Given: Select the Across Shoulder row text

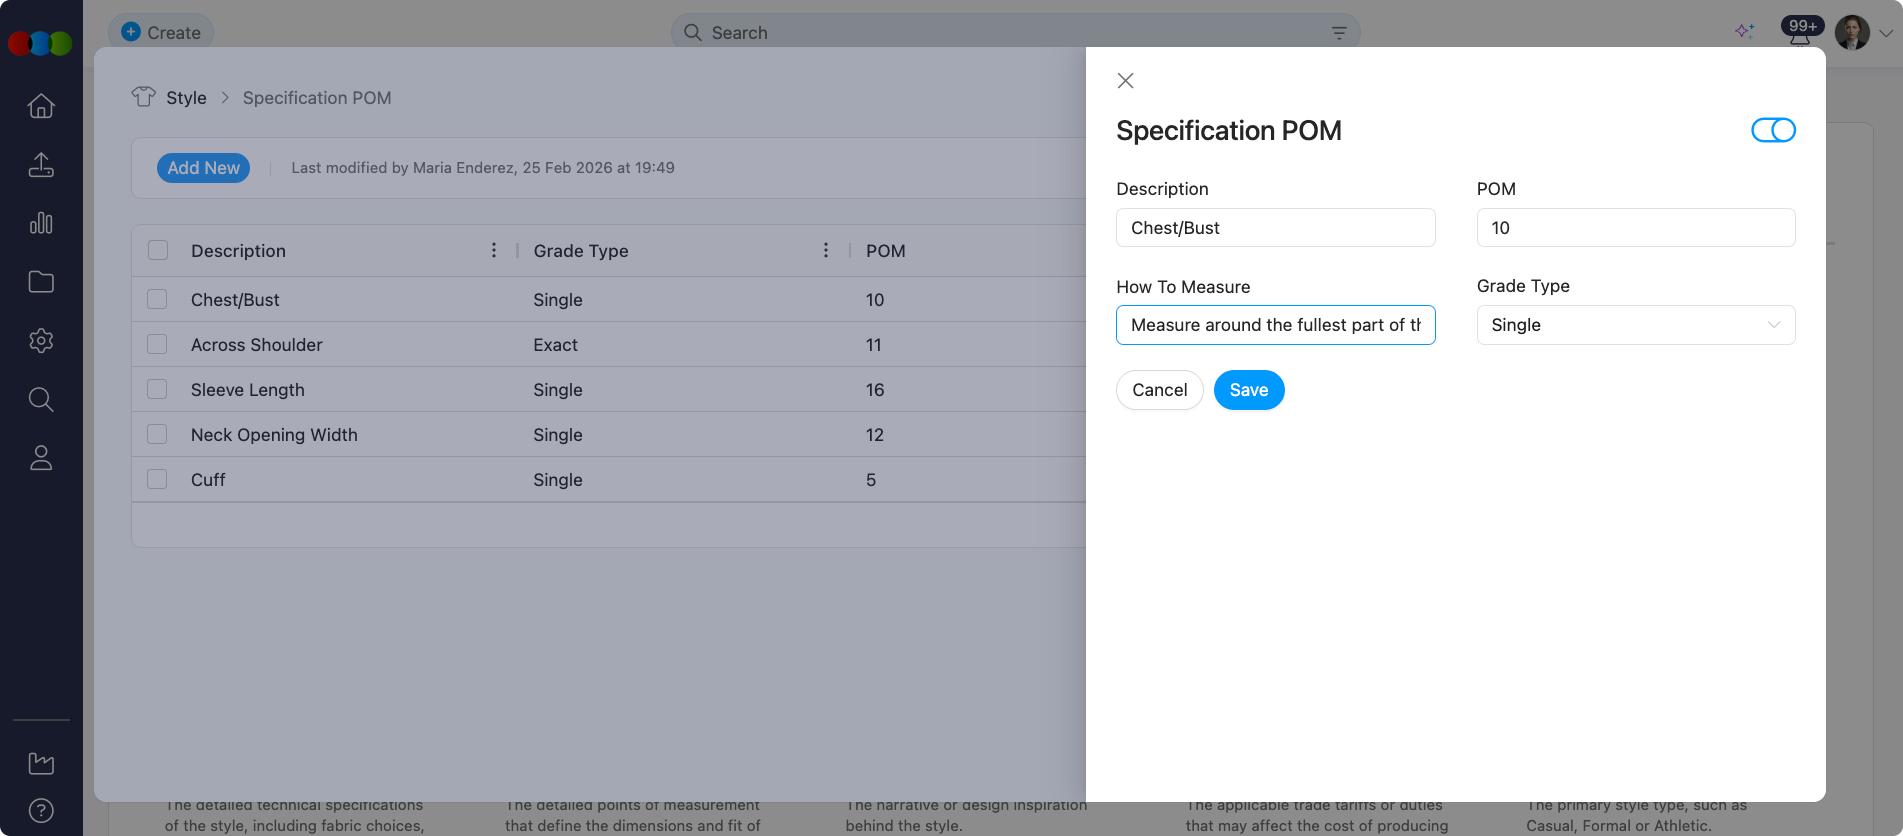Looking at the screenshot, I should 257,345.
